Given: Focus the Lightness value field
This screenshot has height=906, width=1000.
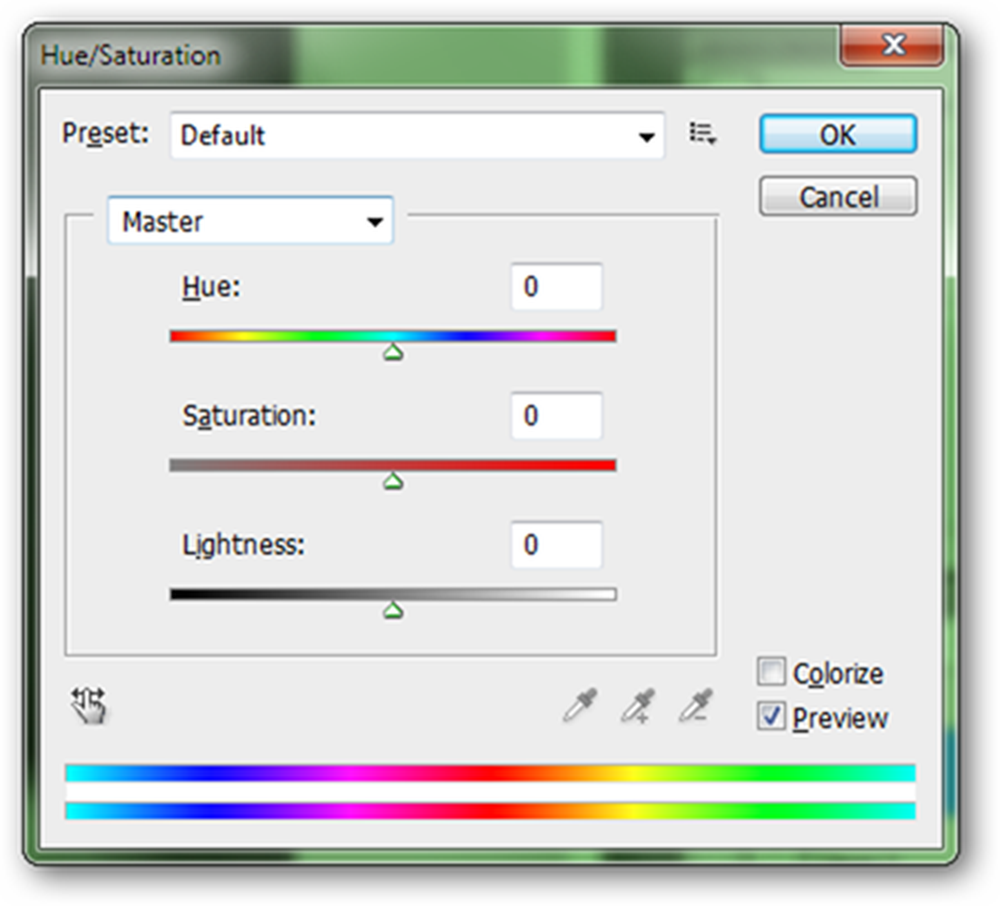Looking at the screenshot, I should [x=556, y=545].
